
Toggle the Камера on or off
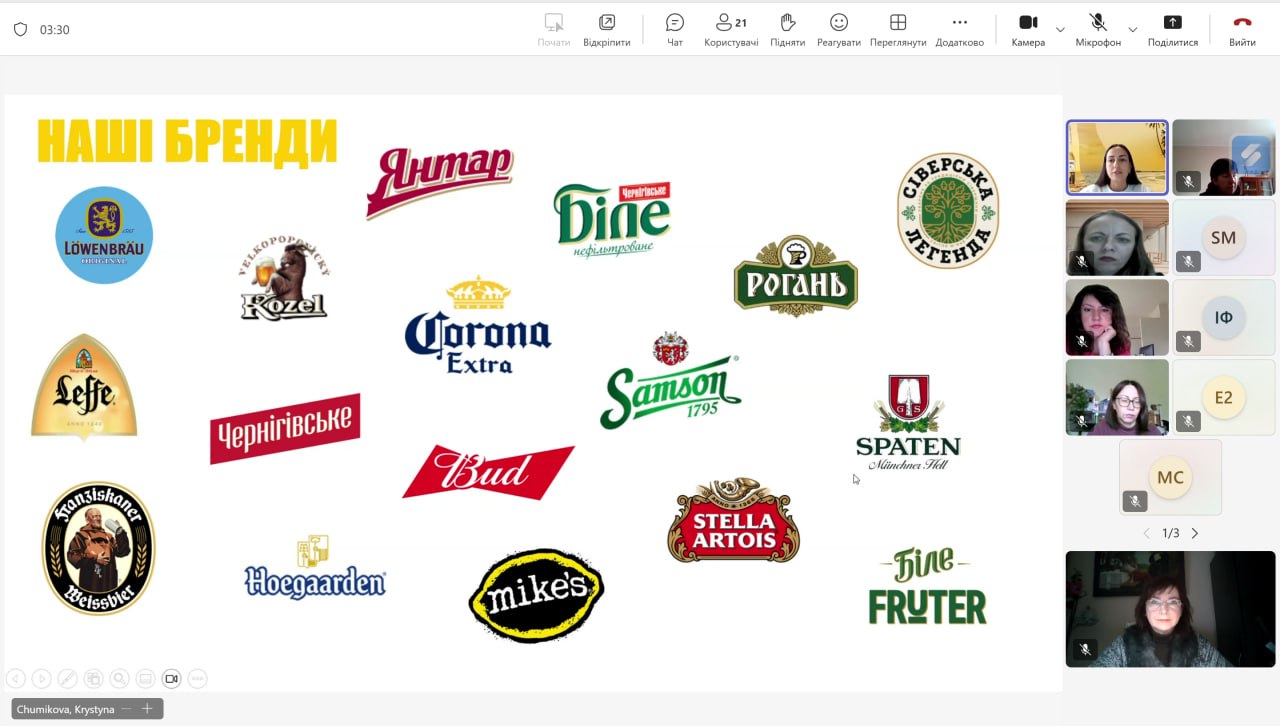[x=1028, y=29]
